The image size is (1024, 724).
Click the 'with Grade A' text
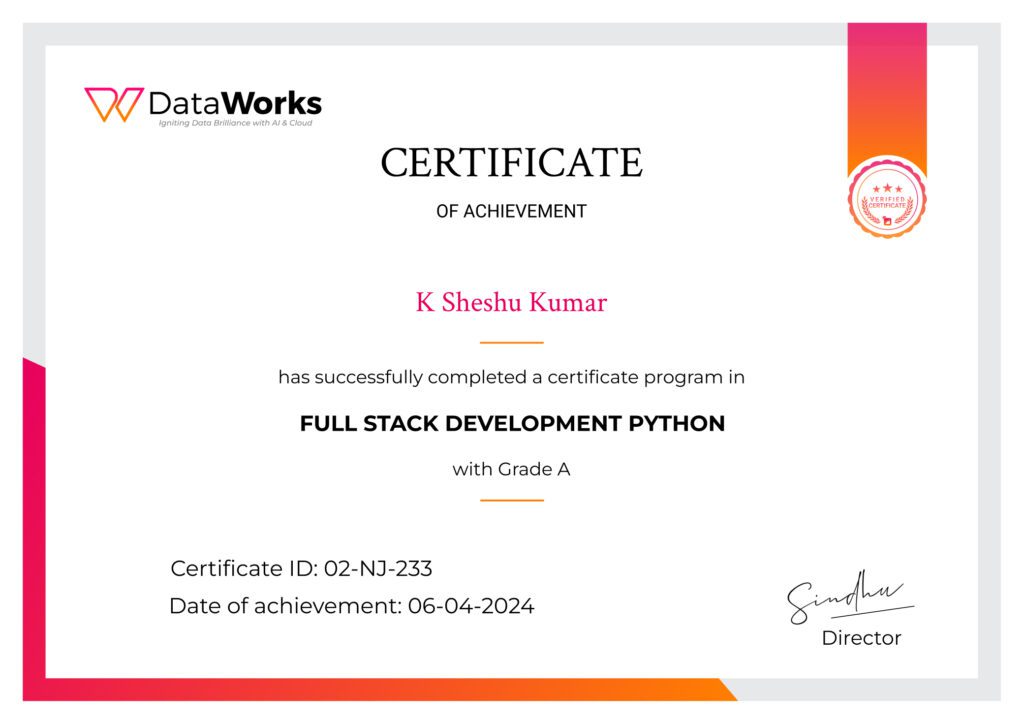tap(511, 469)
